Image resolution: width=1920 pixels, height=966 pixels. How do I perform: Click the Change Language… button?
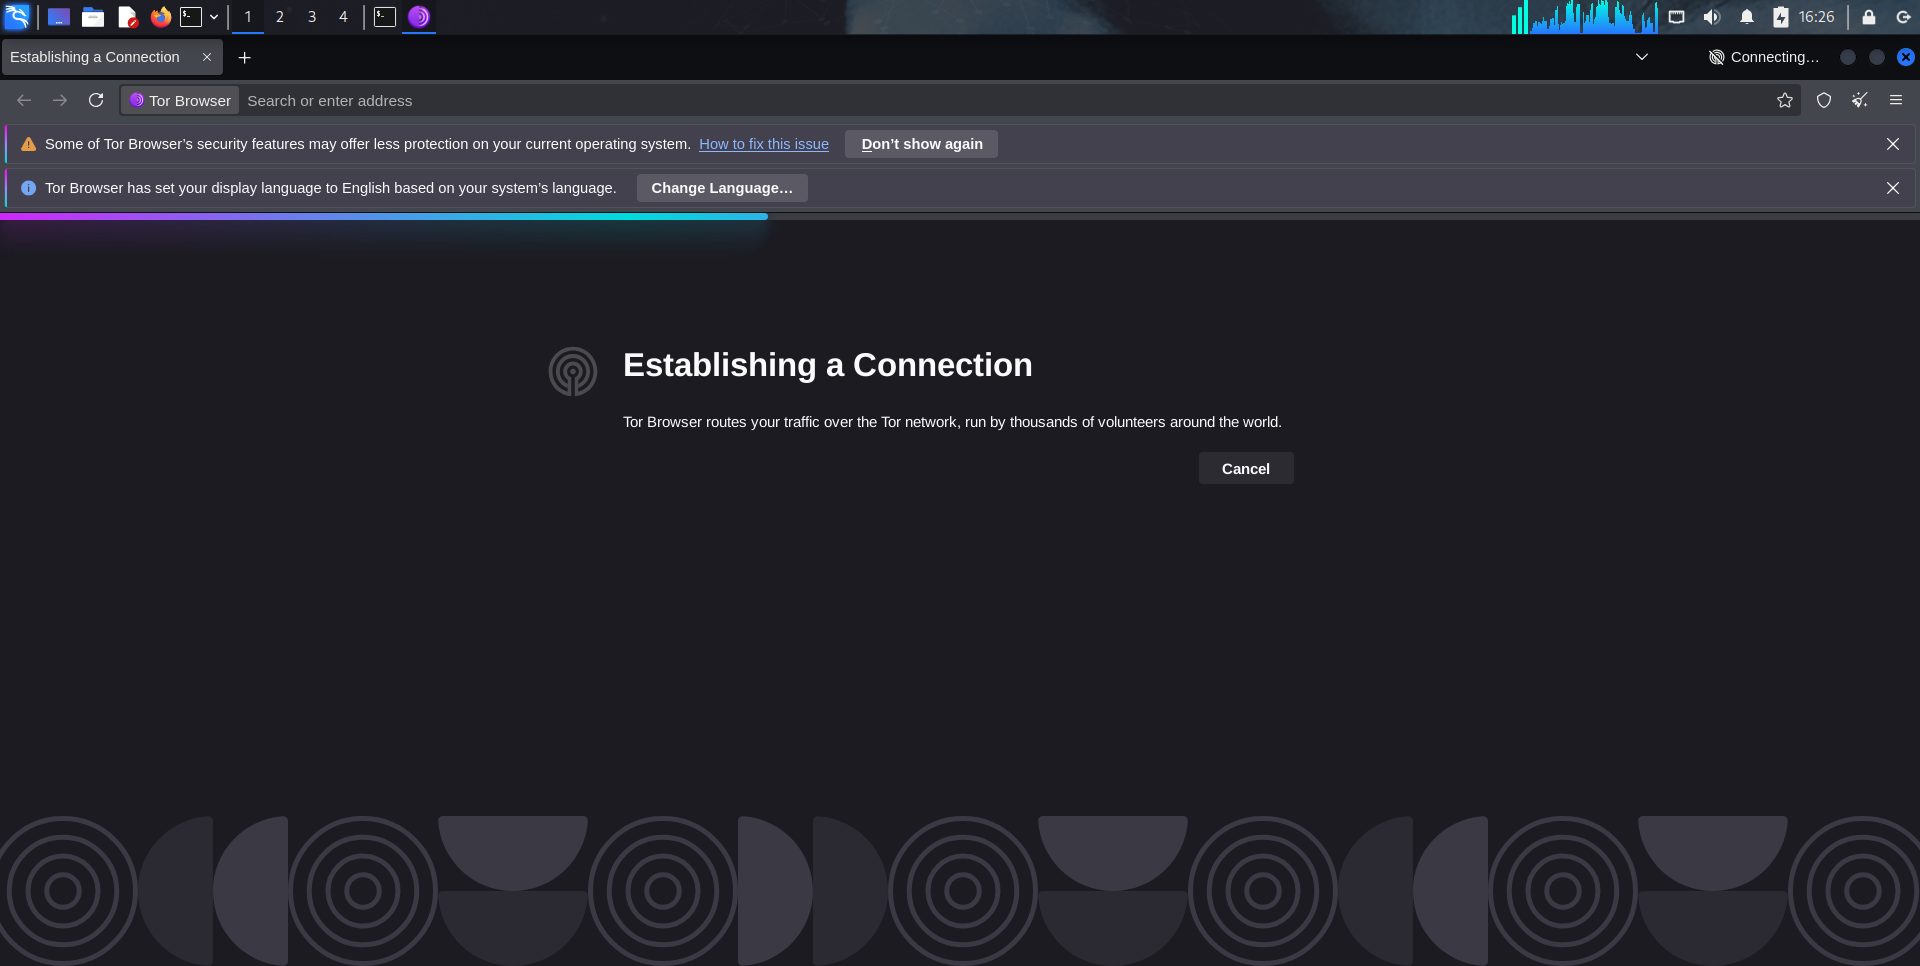[x=722, y=188]
